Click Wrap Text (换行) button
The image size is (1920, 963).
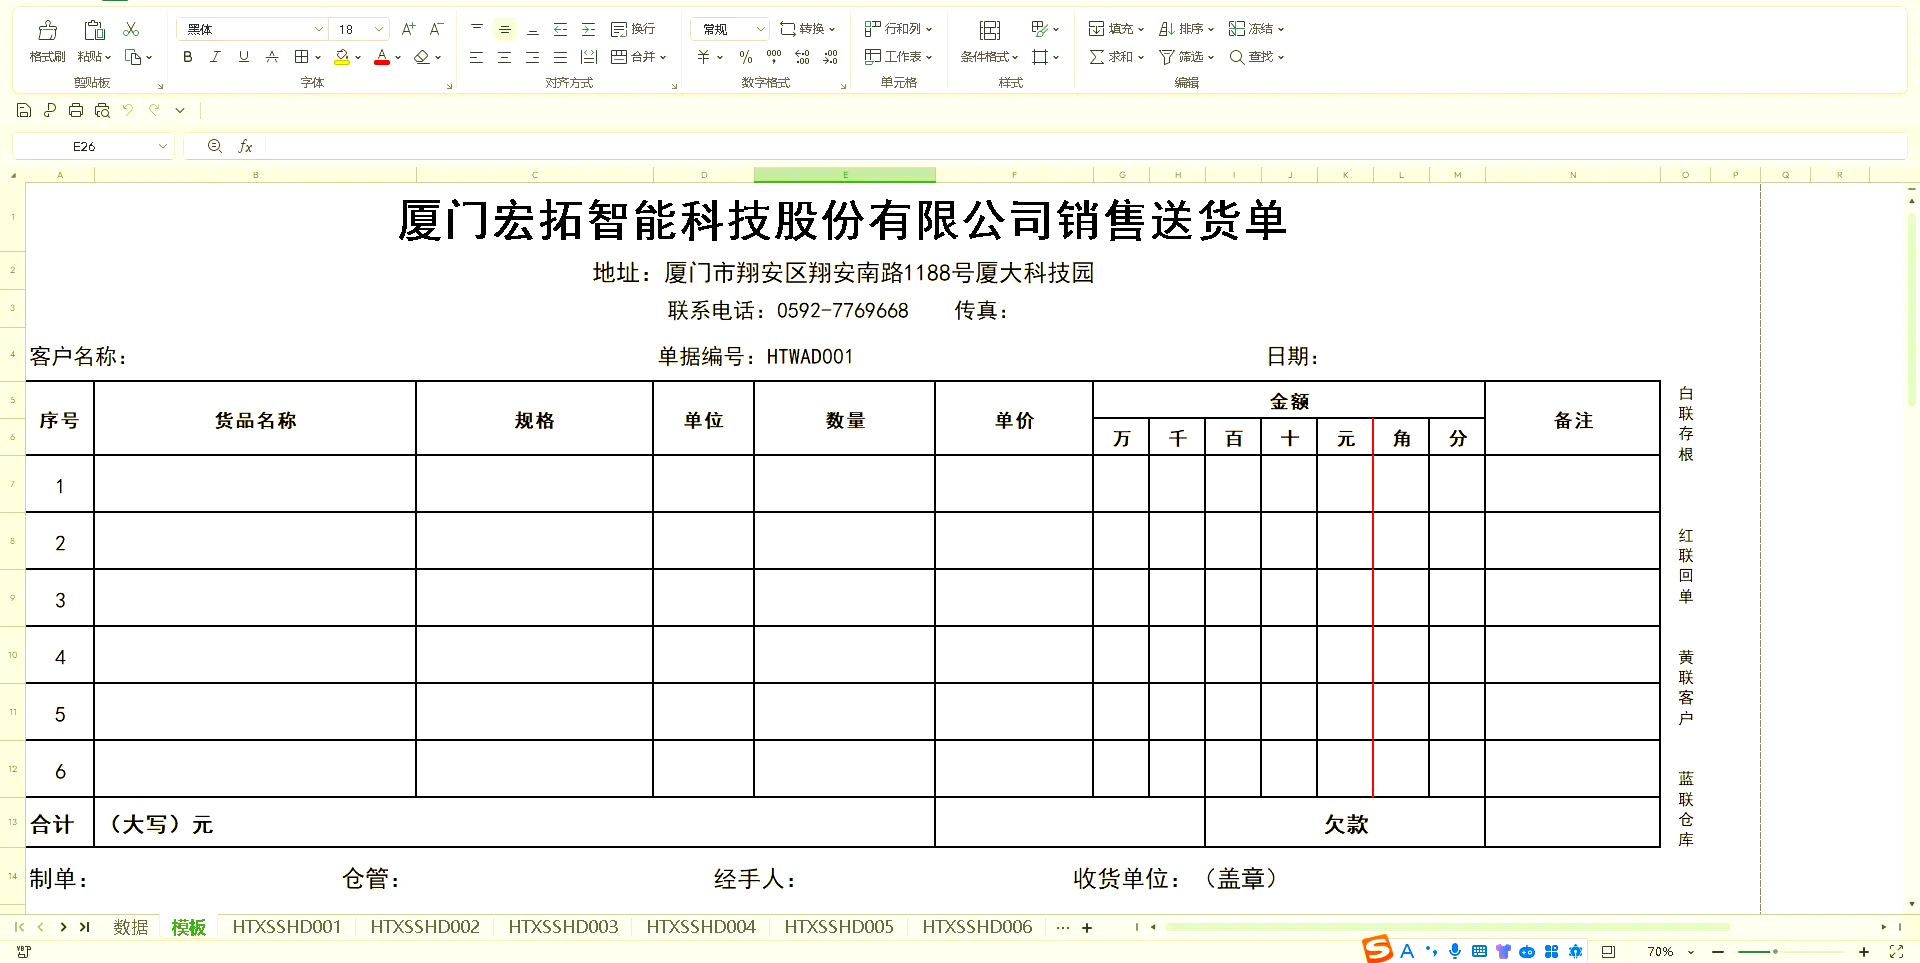[633, 29]
